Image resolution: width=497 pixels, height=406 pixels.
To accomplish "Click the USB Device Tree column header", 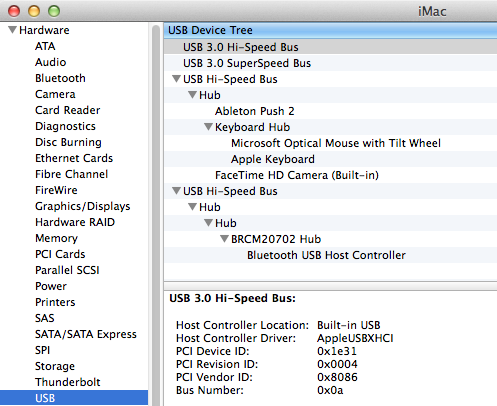I will click(x=330, y=30).
